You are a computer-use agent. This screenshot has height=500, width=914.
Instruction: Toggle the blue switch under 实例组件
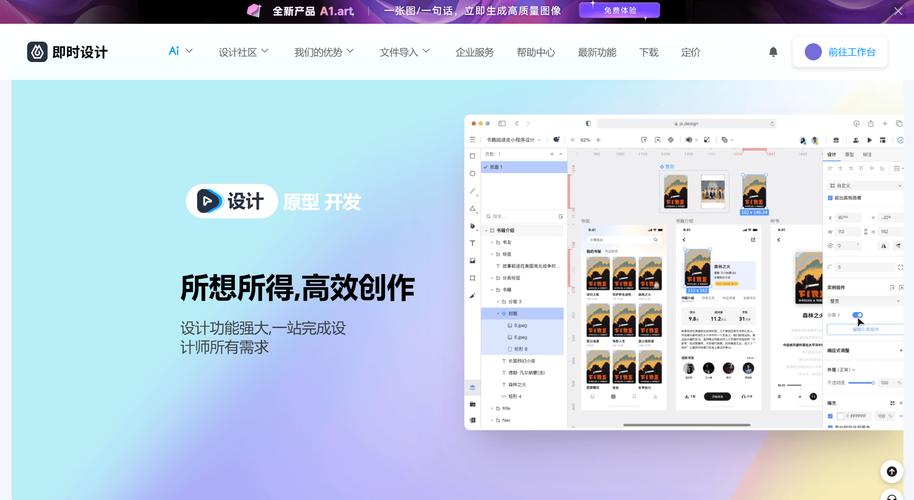(857, 315)
